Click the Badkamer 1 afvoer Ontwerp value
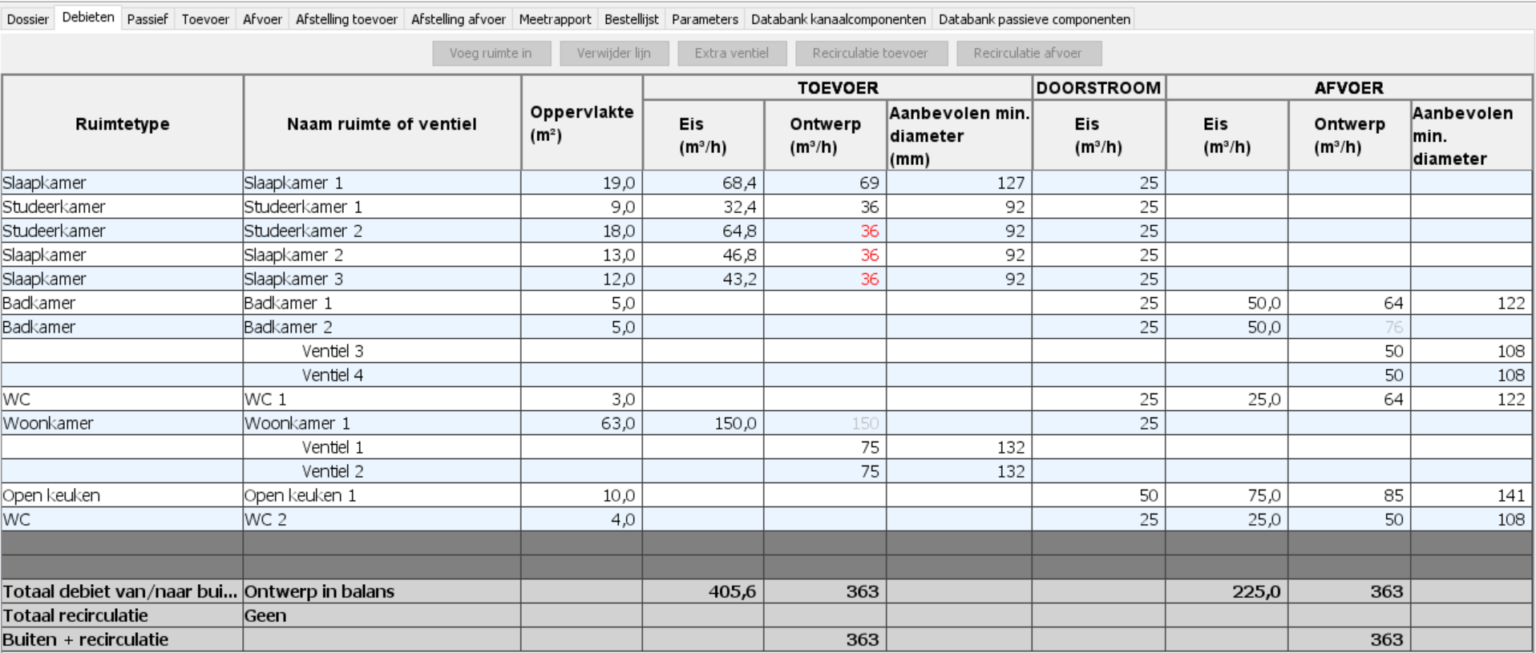1536x653 pixels. (x=1348, y=303)
